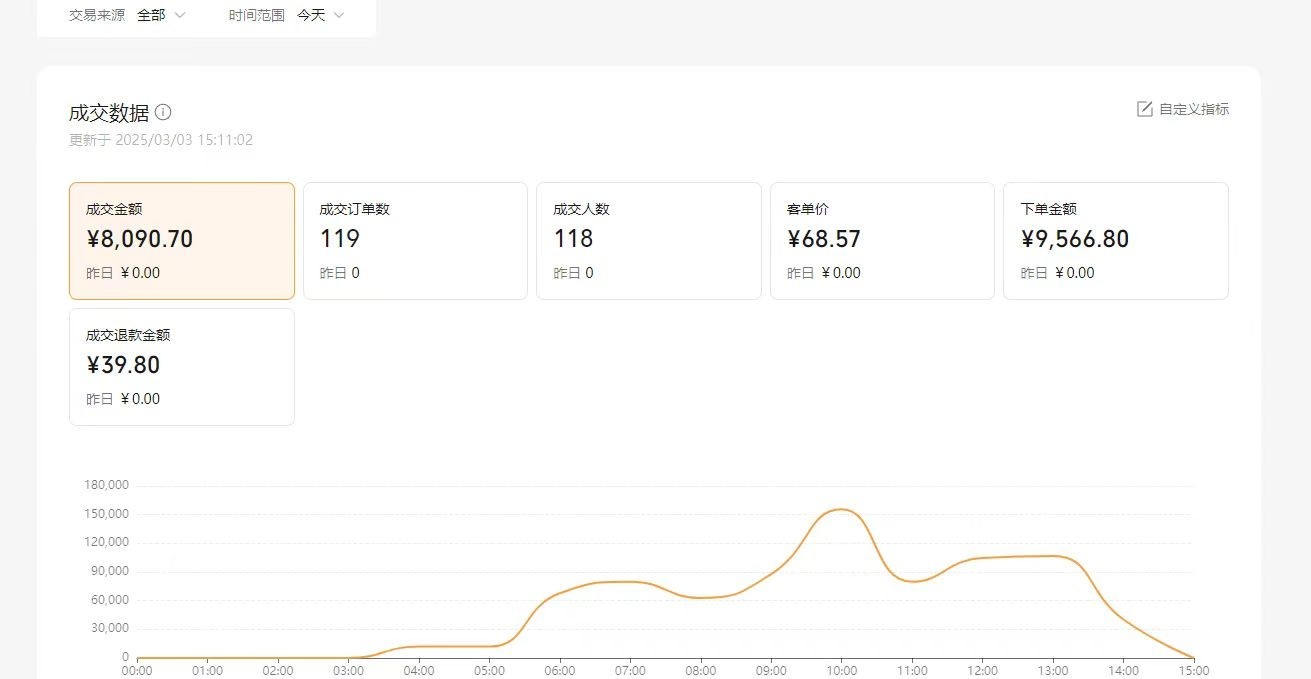
Task: Click the chart curve plateau above 13:00
Action: [1053, 556]
